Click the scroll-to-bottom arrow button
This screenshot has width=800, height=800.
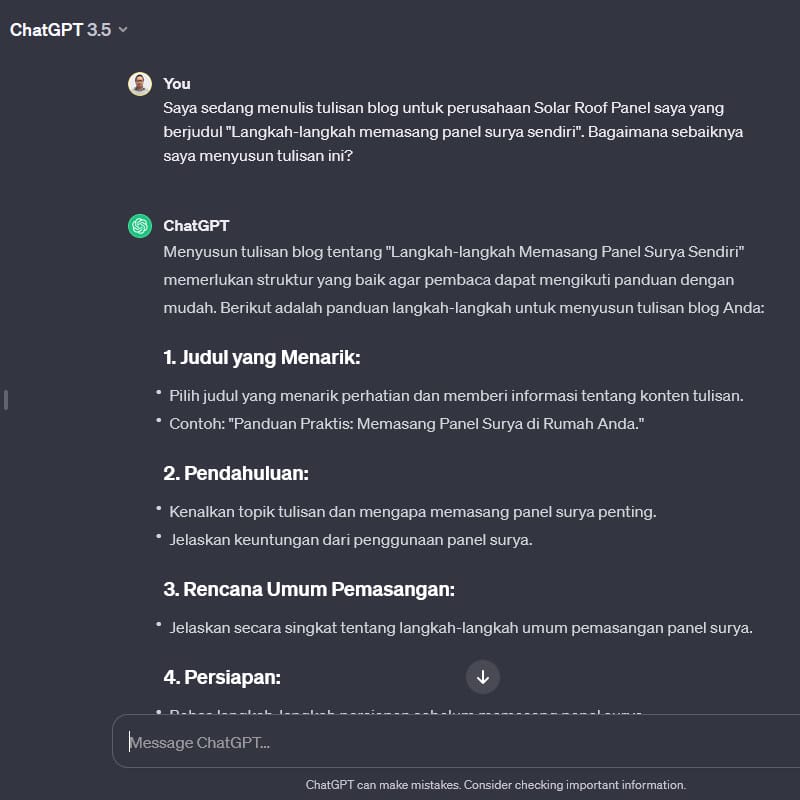click(483, 677)
